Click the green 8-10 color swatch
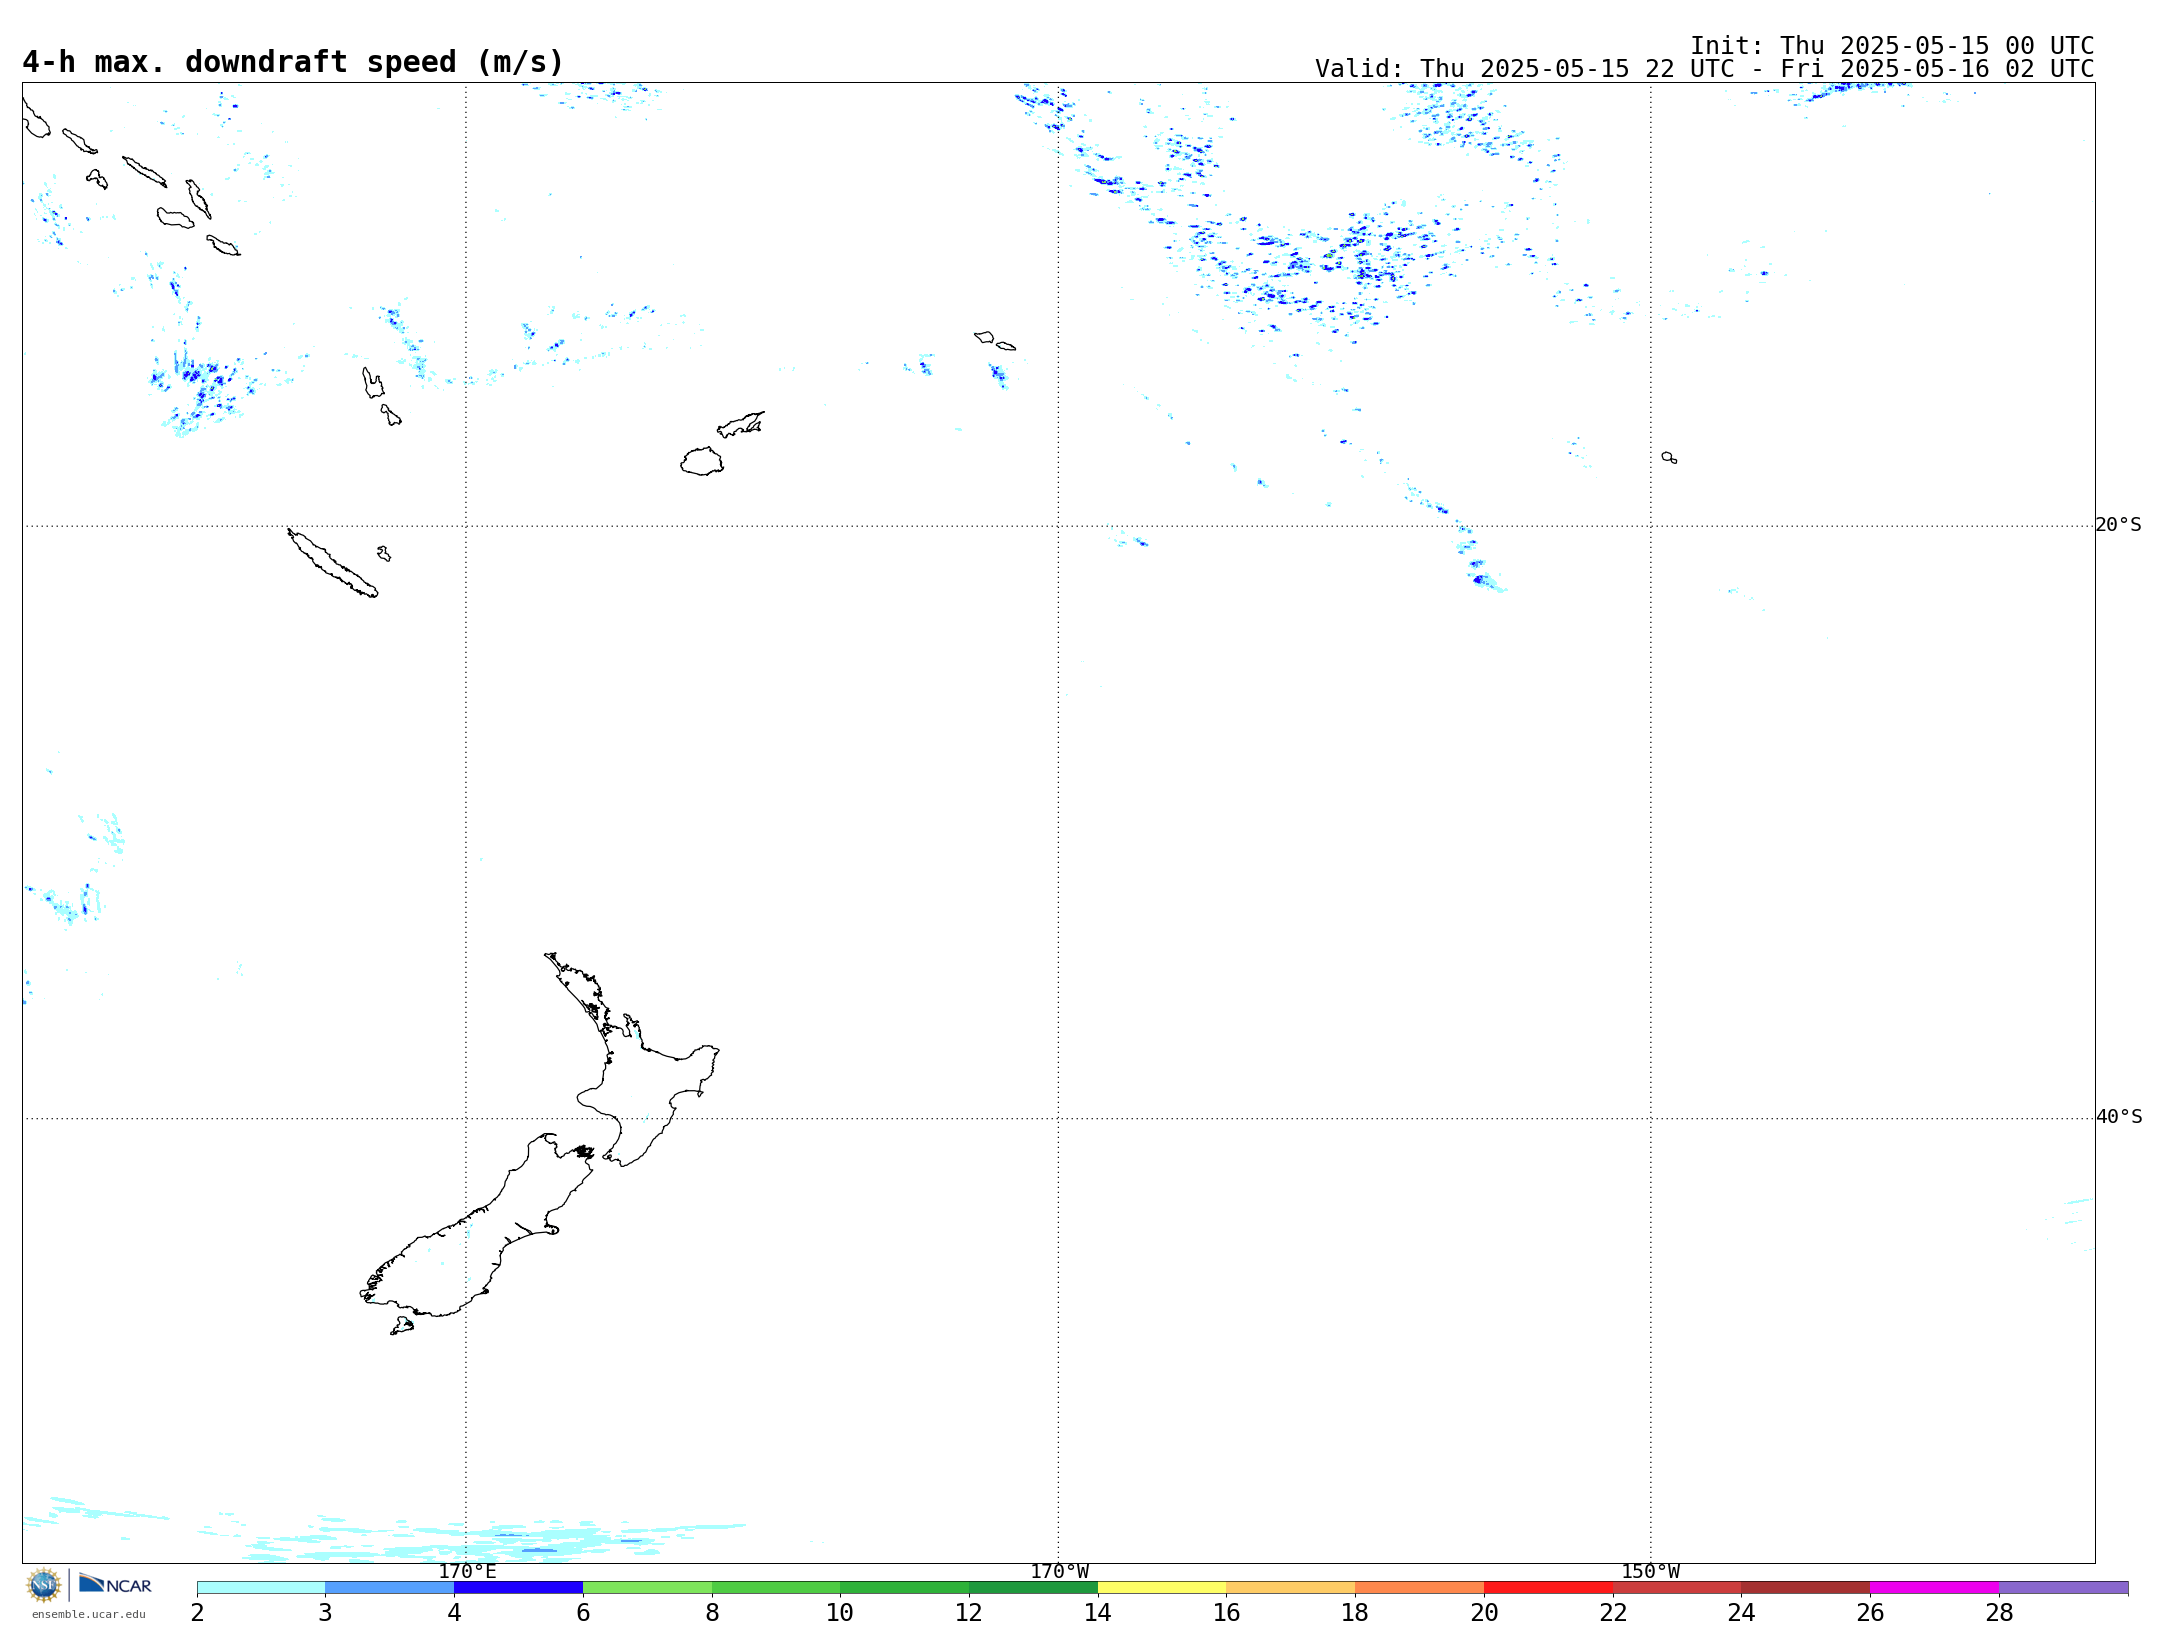 click(x=776, y=1587)
